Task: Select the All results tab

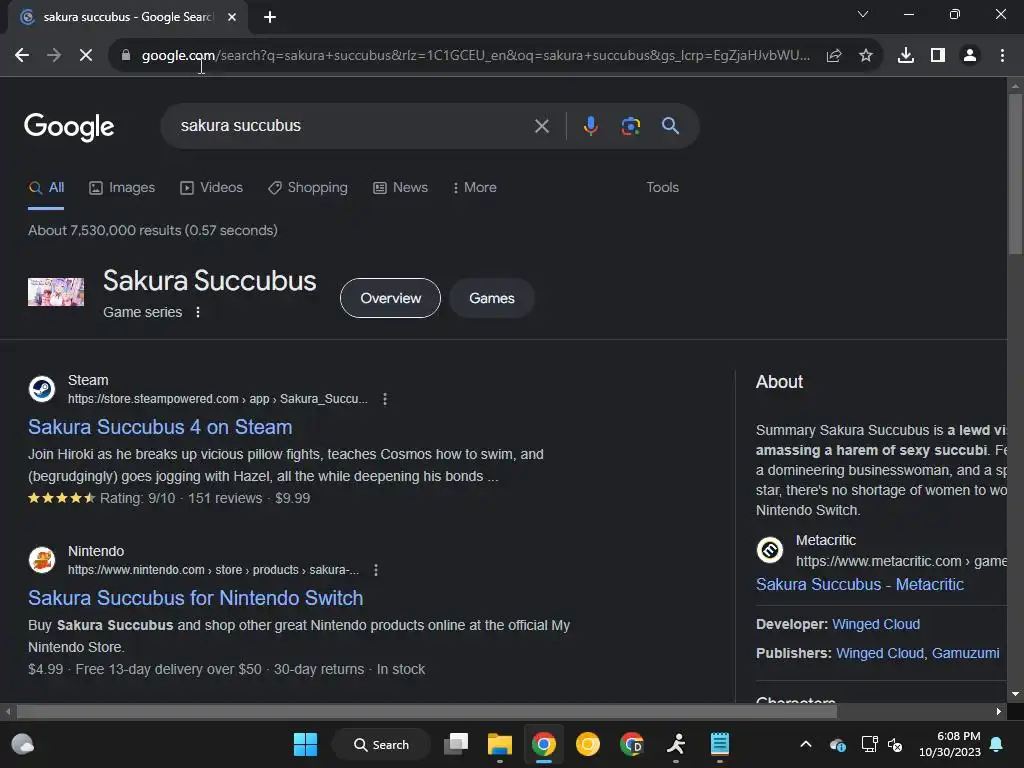Action: tap(46, 187)
